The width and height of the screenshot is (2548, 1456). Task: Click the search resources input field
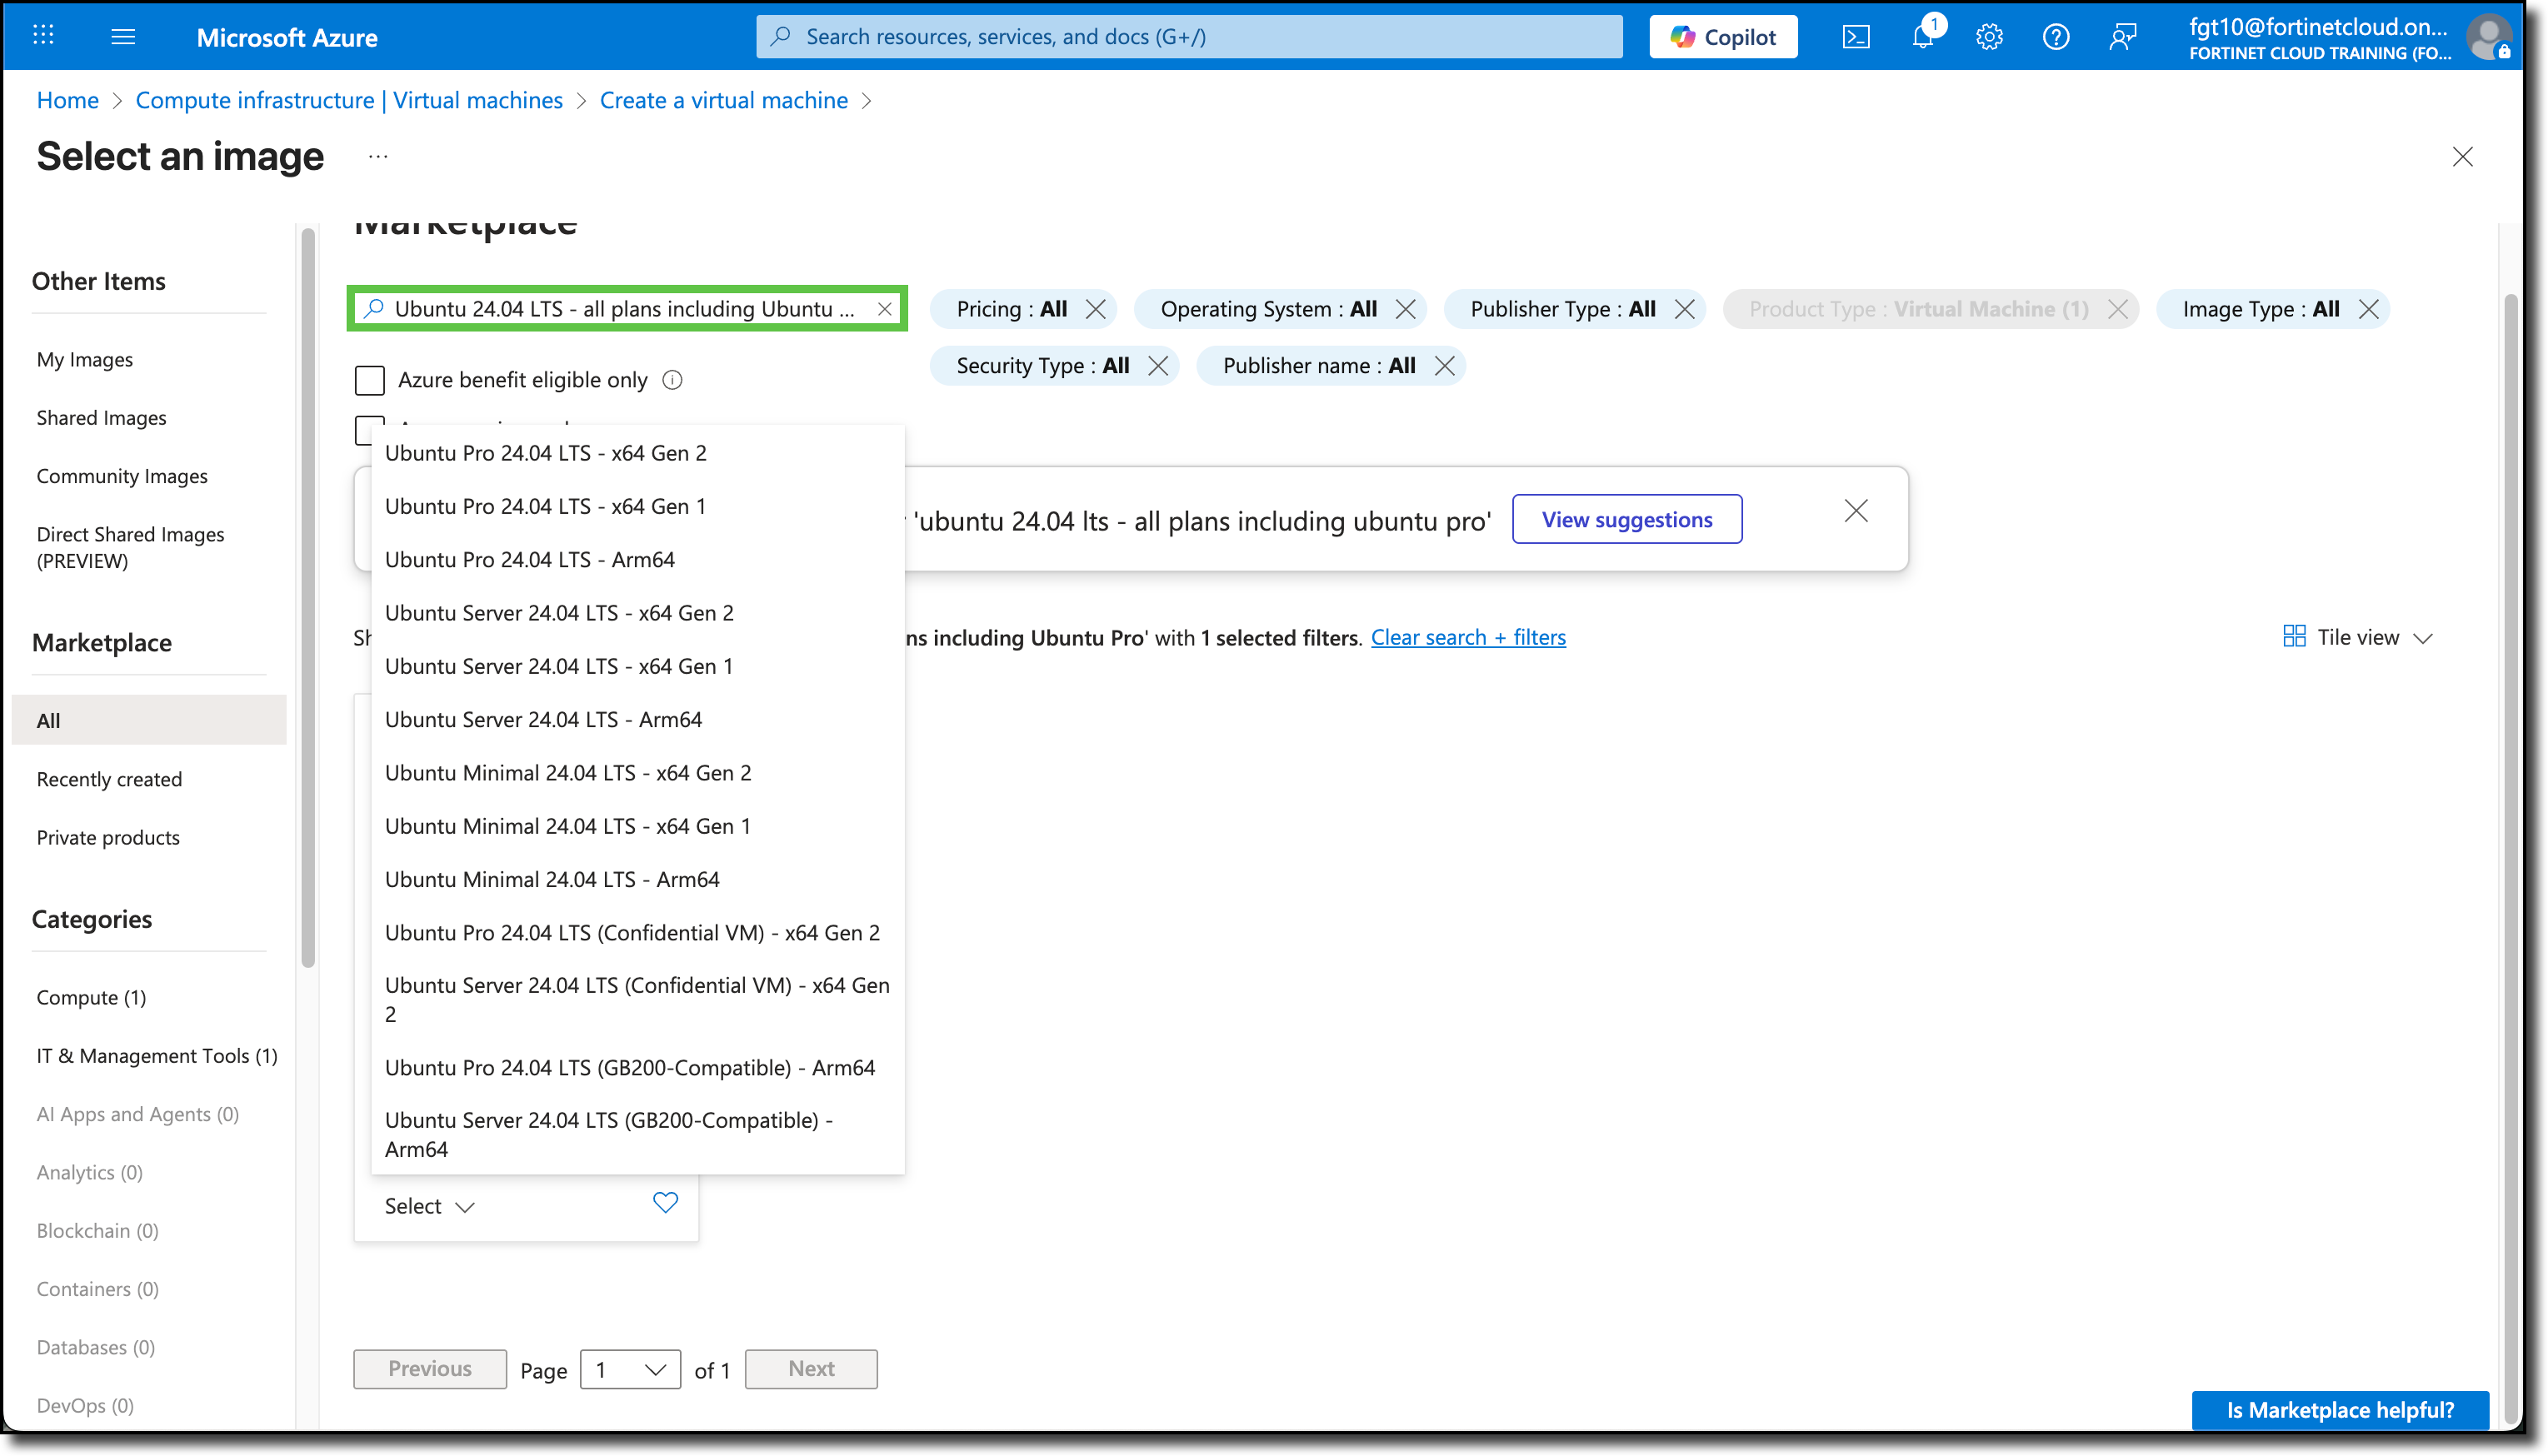click(1190, 36)
